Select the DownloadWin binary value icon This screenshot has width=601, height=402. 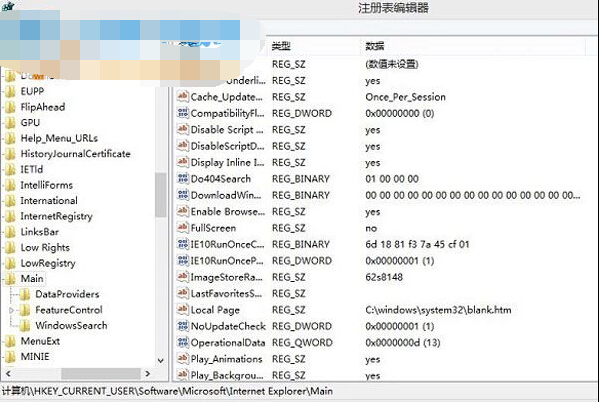click(x=183, y=195)
